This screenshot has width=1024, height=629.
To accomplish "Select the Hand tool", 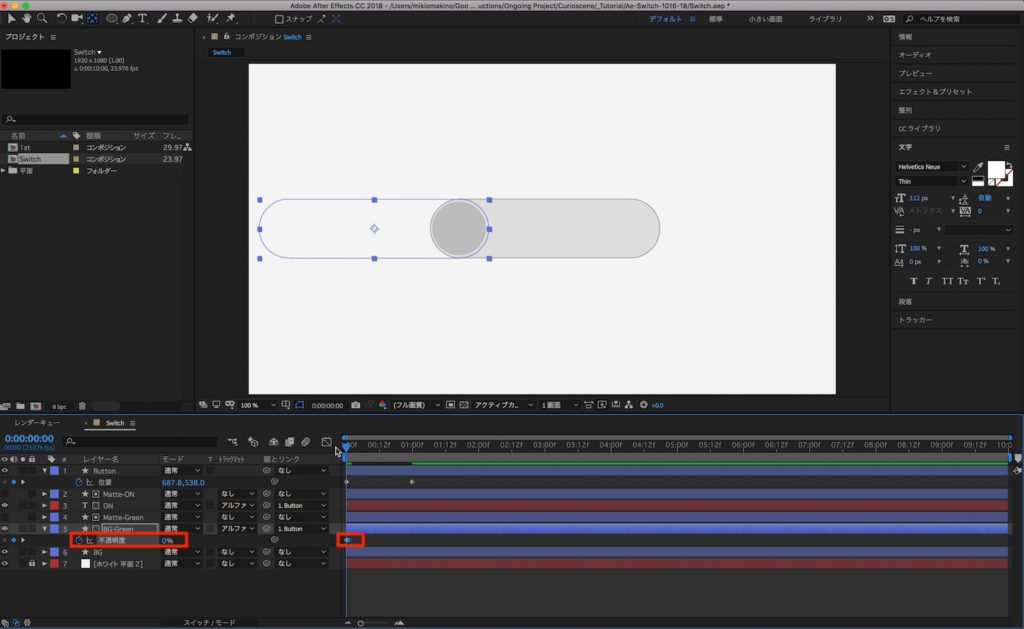I will click(x=26, y=18).
